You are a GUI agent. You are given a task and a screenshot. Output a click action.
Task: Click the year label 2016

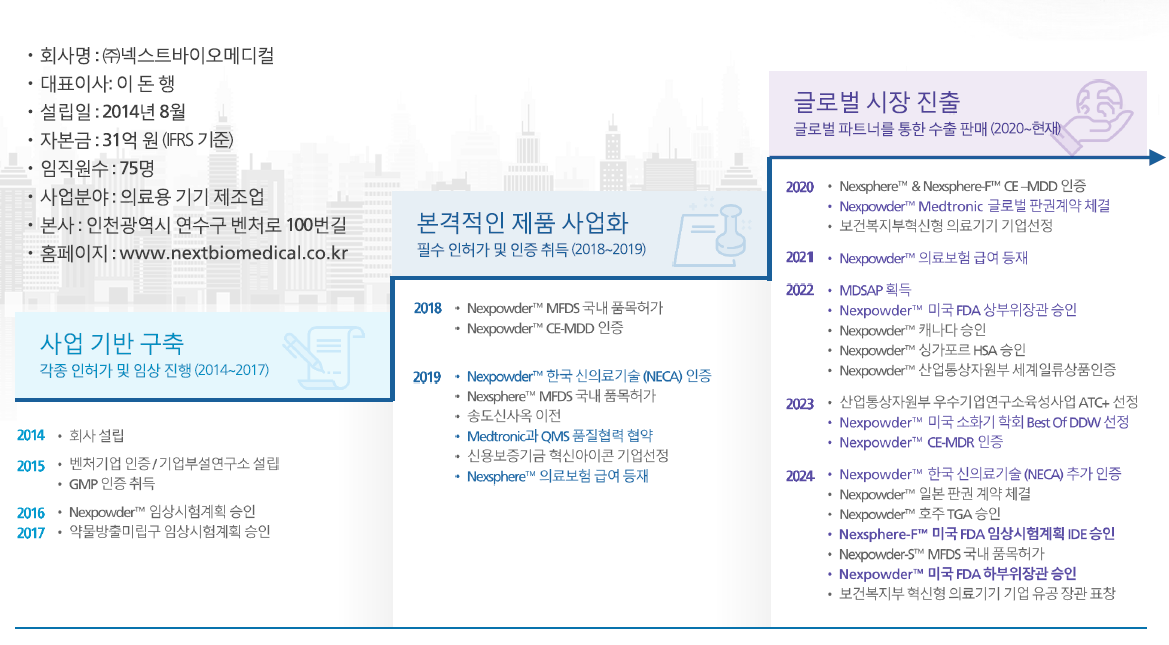tap(31, 513)
